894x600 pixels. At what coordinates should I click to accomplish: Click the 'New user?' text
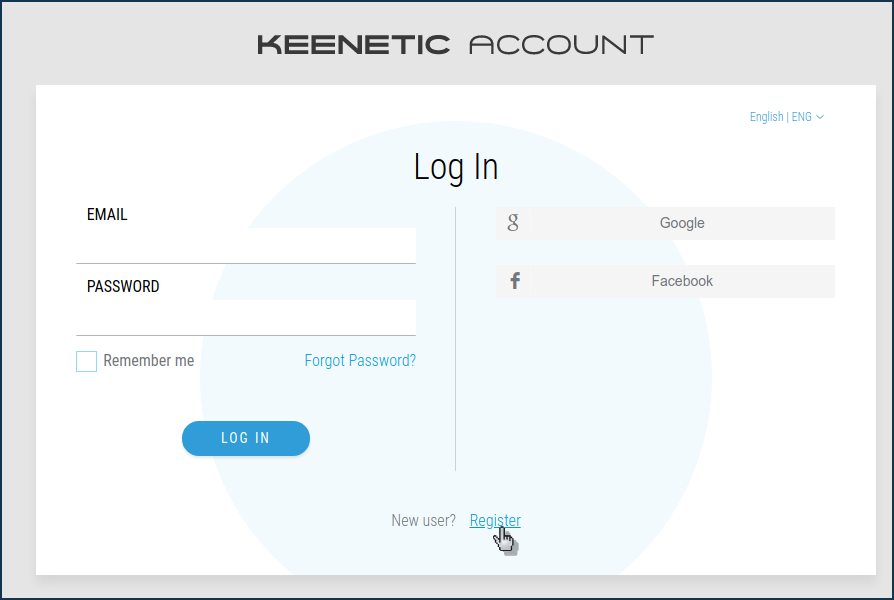(424, 520)
